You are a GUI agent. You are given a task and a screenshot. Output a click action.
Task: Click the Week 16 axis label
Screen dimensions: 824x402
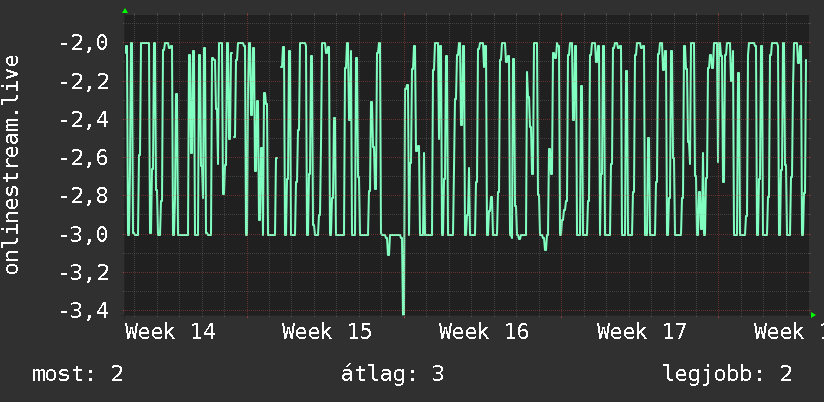click(484, 332)
